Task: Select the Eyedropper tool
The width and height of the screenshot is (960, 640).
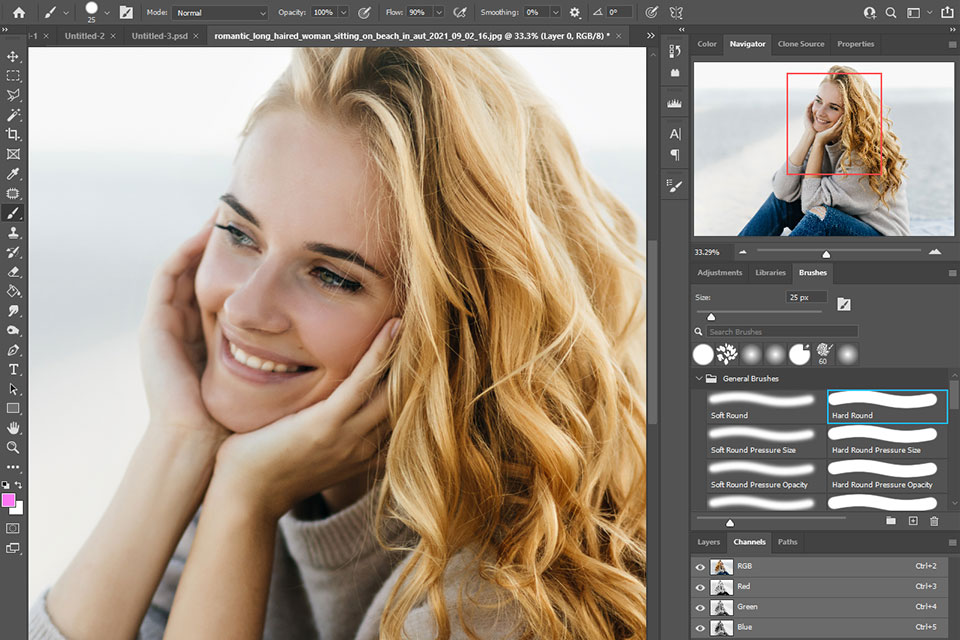Action: pos(13,173)
